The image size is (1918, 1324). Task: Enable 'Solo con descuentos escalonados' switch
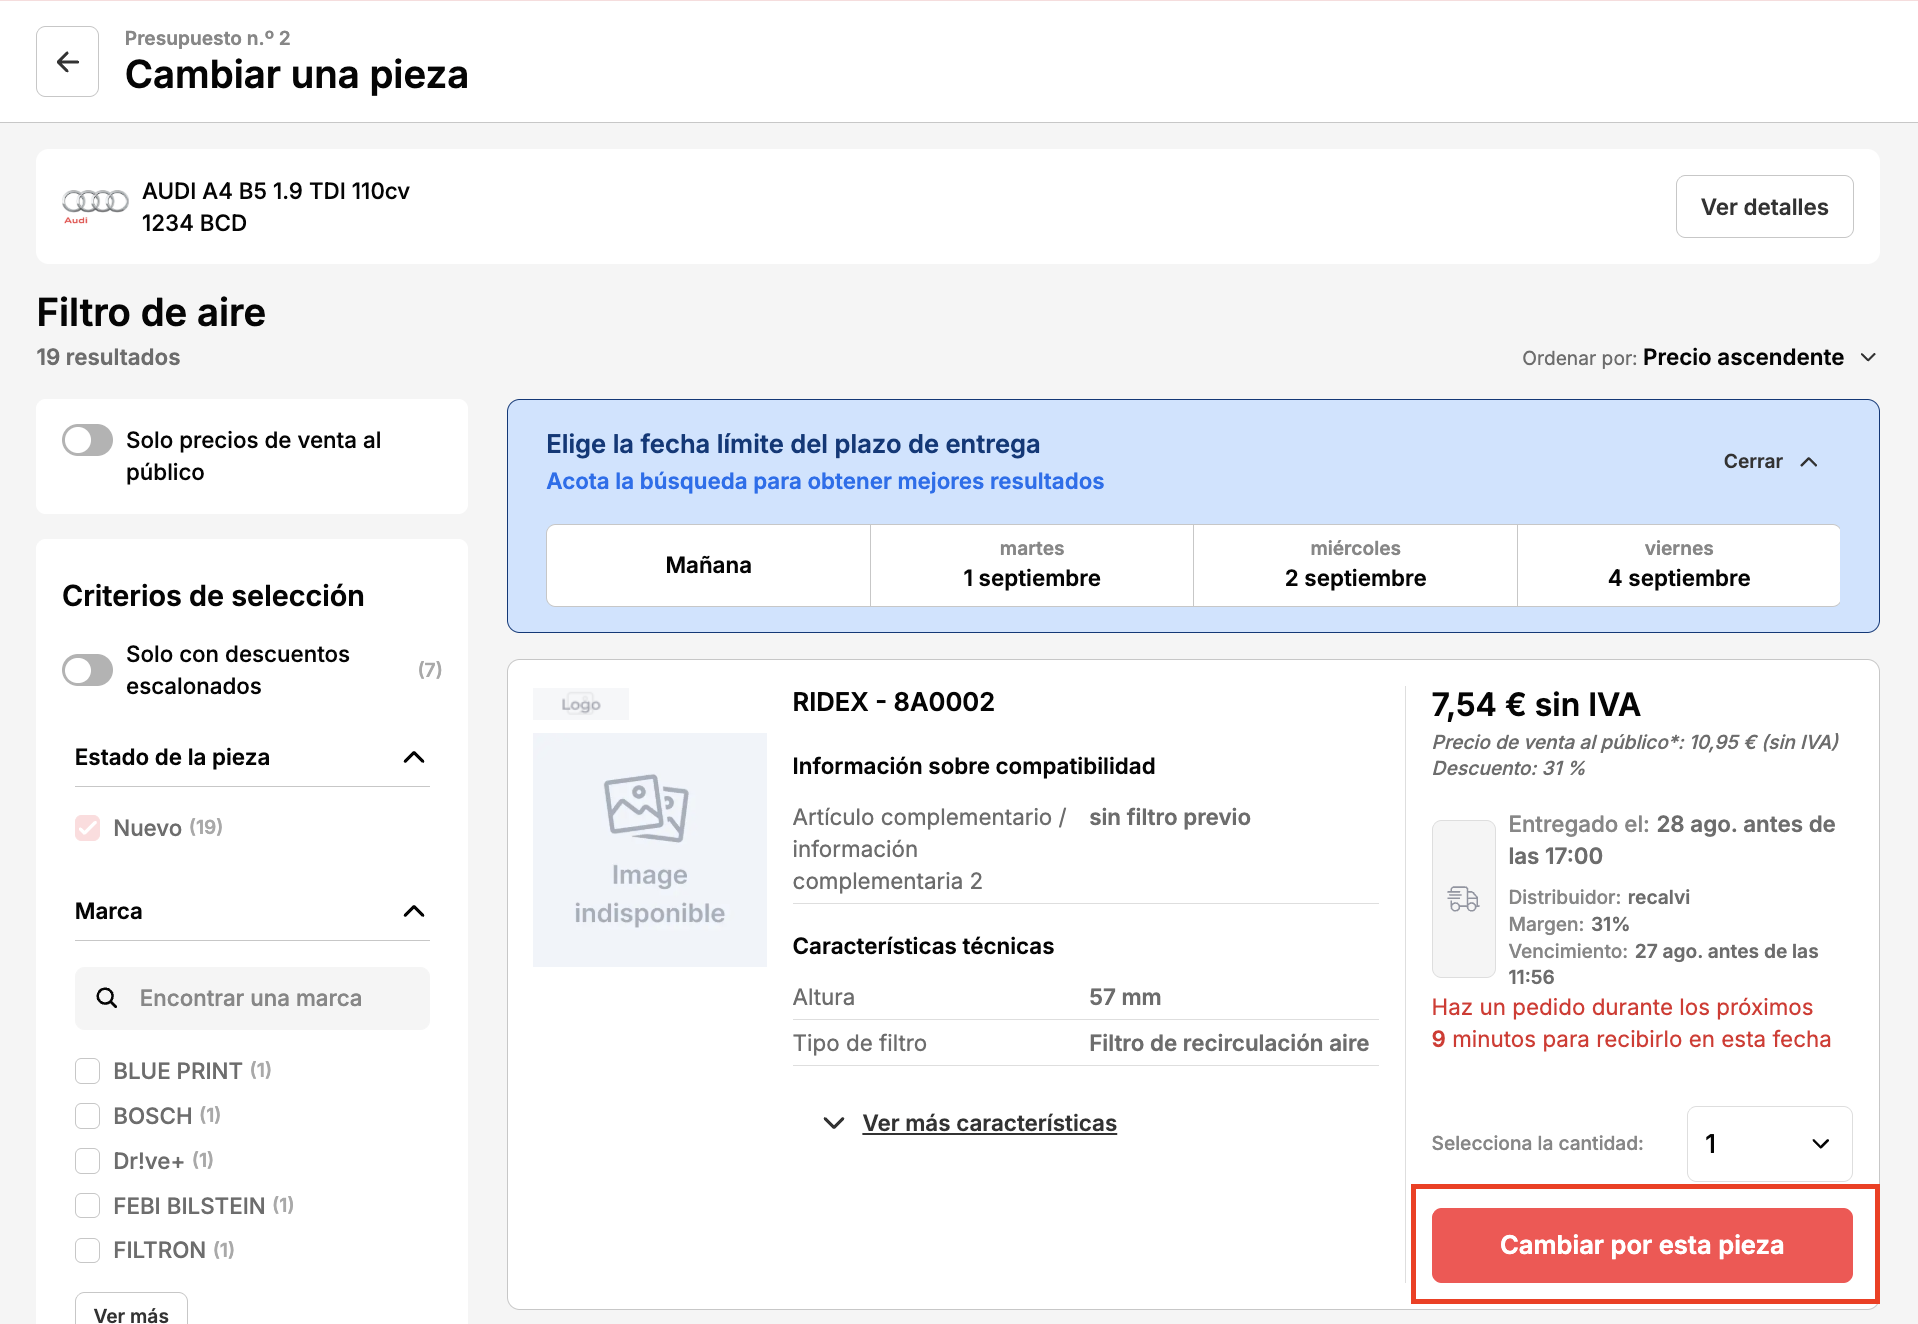point(88,670)
